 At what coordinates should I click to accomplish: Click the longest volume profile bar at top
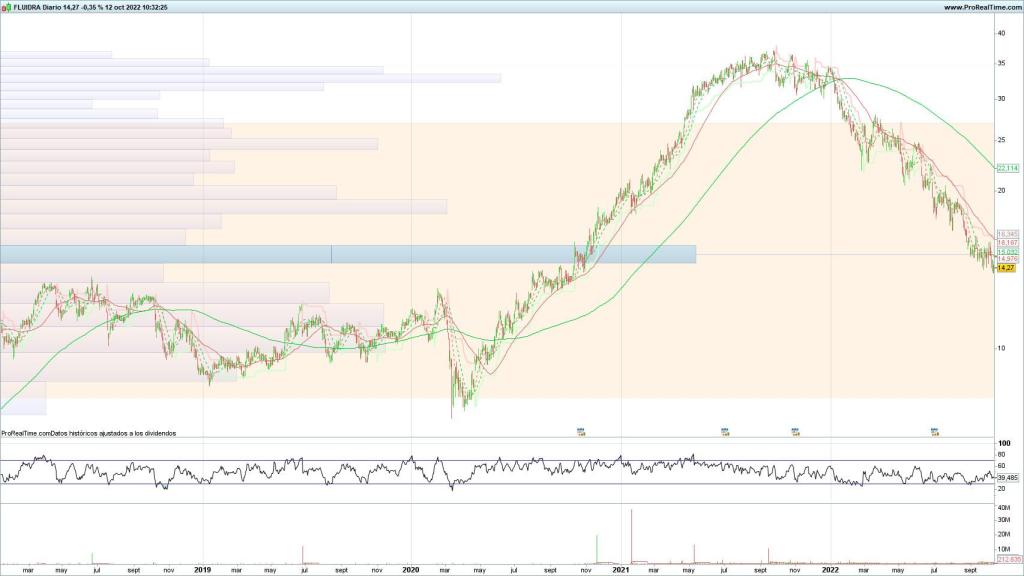(250, 78)
